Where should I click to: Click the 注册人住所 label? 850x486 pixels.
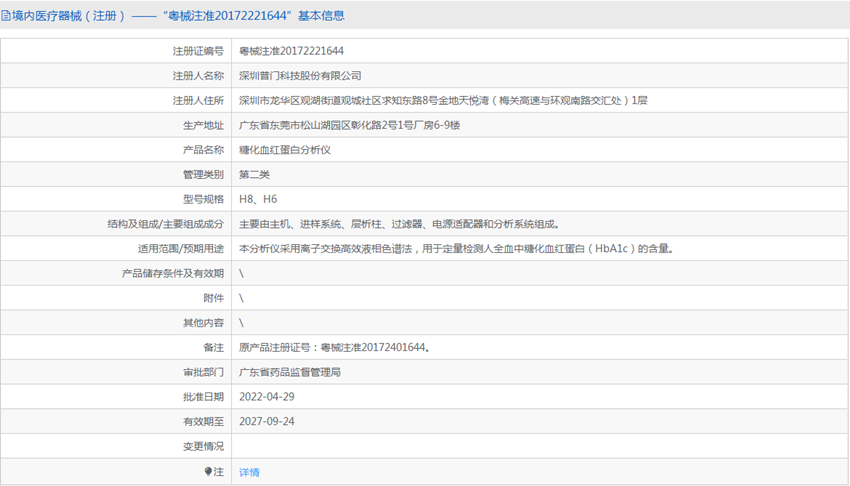tap(198, 100)
